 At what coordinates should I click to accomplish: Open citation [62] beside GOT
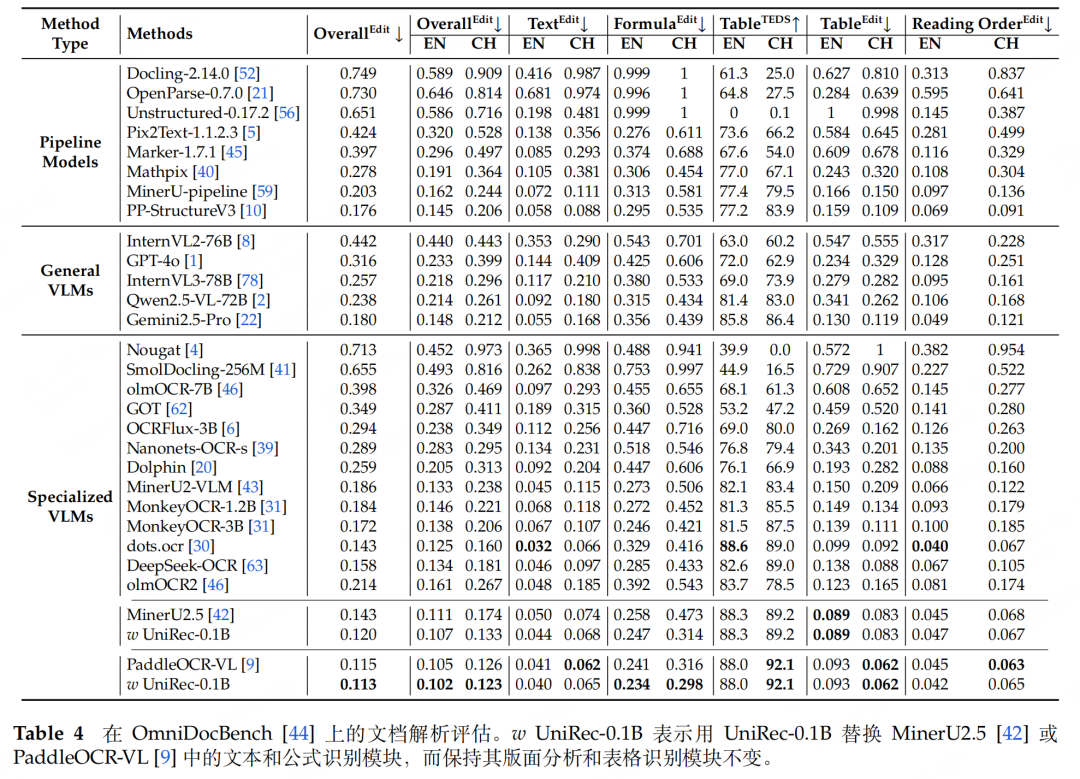click(179, 409)
